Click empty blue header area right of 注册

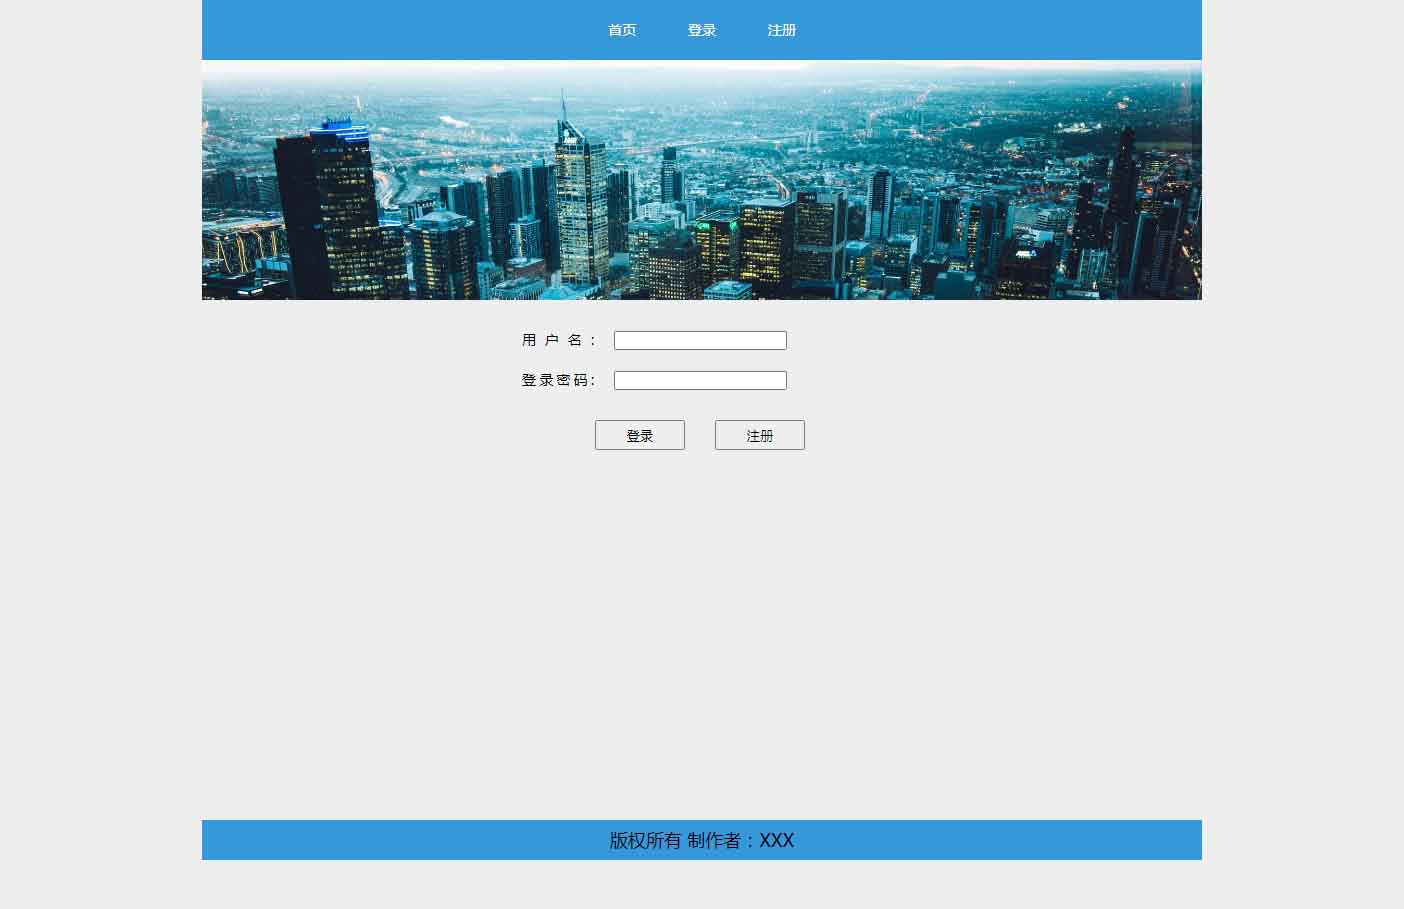click(x=1000, y=30)
